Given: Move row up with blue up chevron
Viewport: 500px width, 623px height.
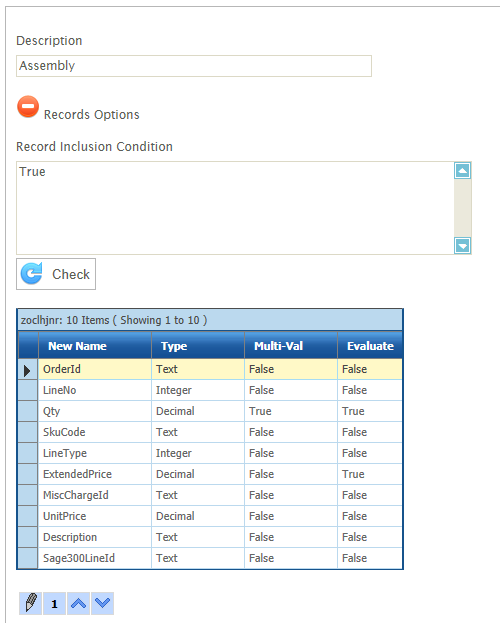Looking at the screenshot, I should coord(78,604).
